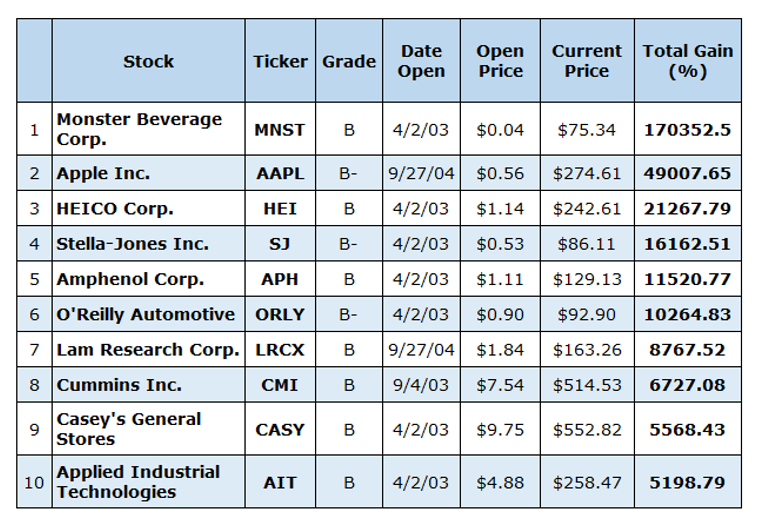The height and width of the screenshot is (523, 760).
Task: Select the Open Price column header
Action: (x=499, y=61)
